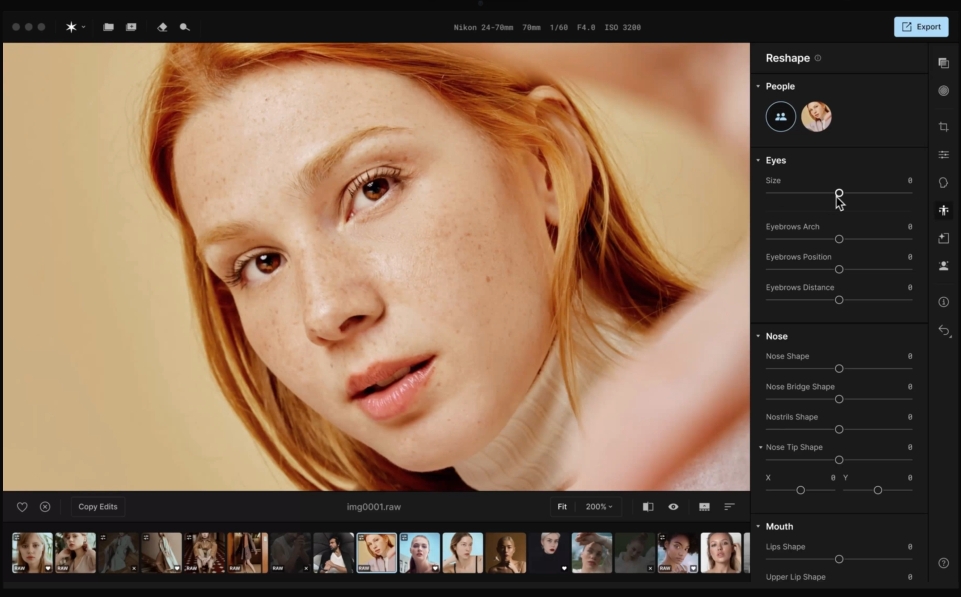This screenshot has width=961, height=597.
Task: Click the Fit view option
Action: (x=562, y=507)
